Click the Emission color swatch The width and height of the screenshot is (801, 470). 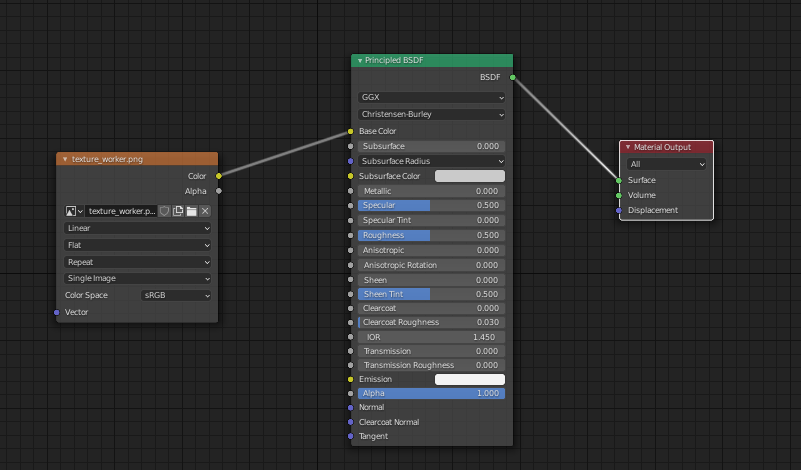point(469,380)
